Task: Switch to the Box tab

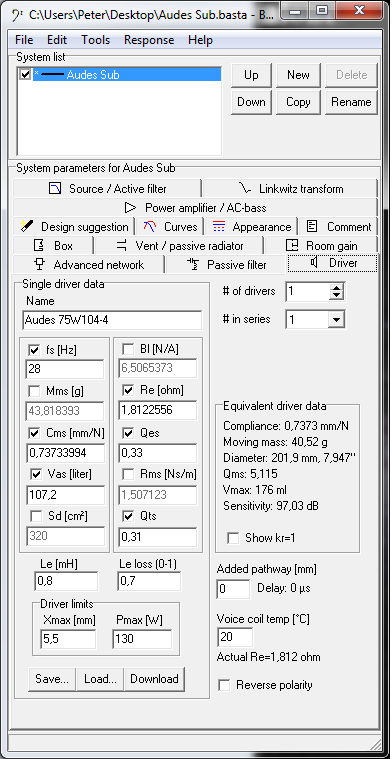Action: point(54,245)
